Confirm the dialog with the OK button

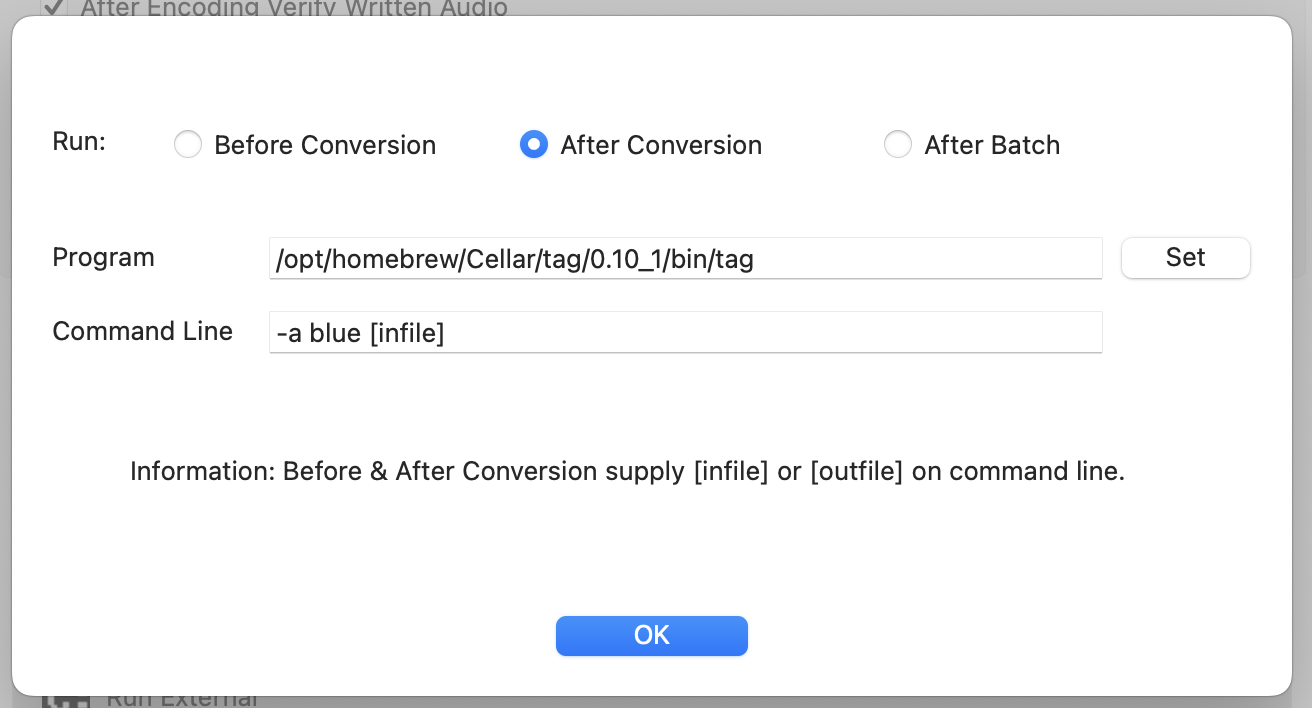pos(651,636)
